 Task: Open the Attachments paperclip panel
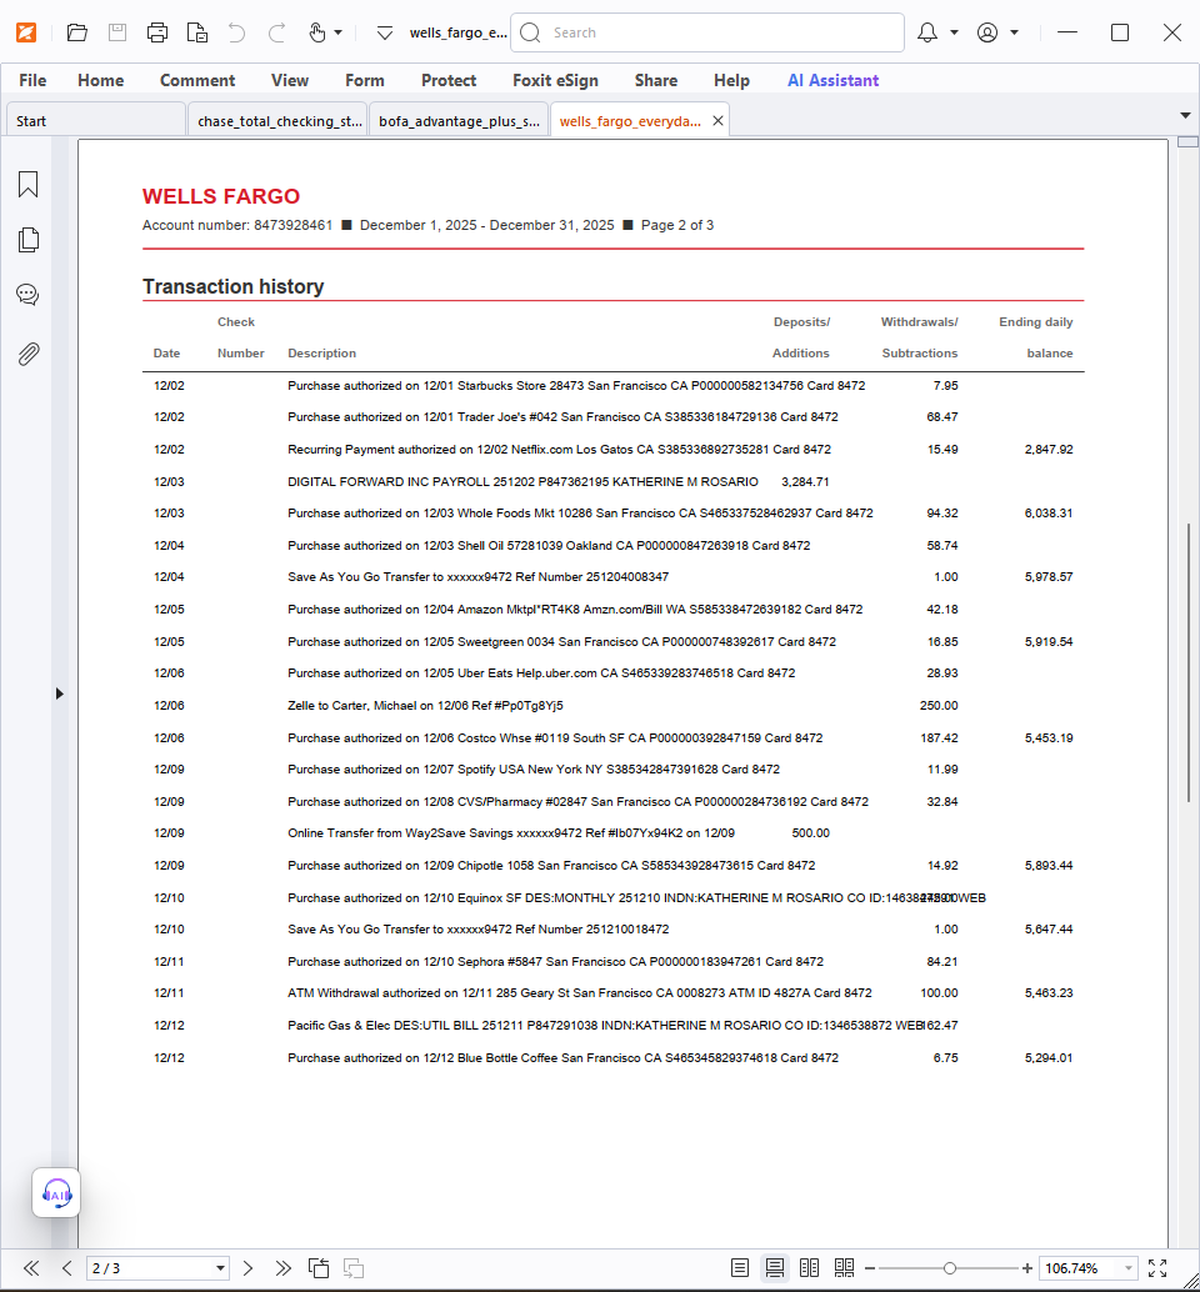(x=28, y=354)
